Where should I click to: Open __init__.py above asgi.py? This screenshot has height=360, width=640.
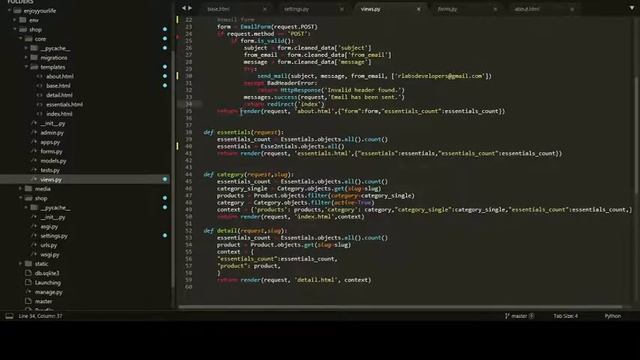[53, 217]
